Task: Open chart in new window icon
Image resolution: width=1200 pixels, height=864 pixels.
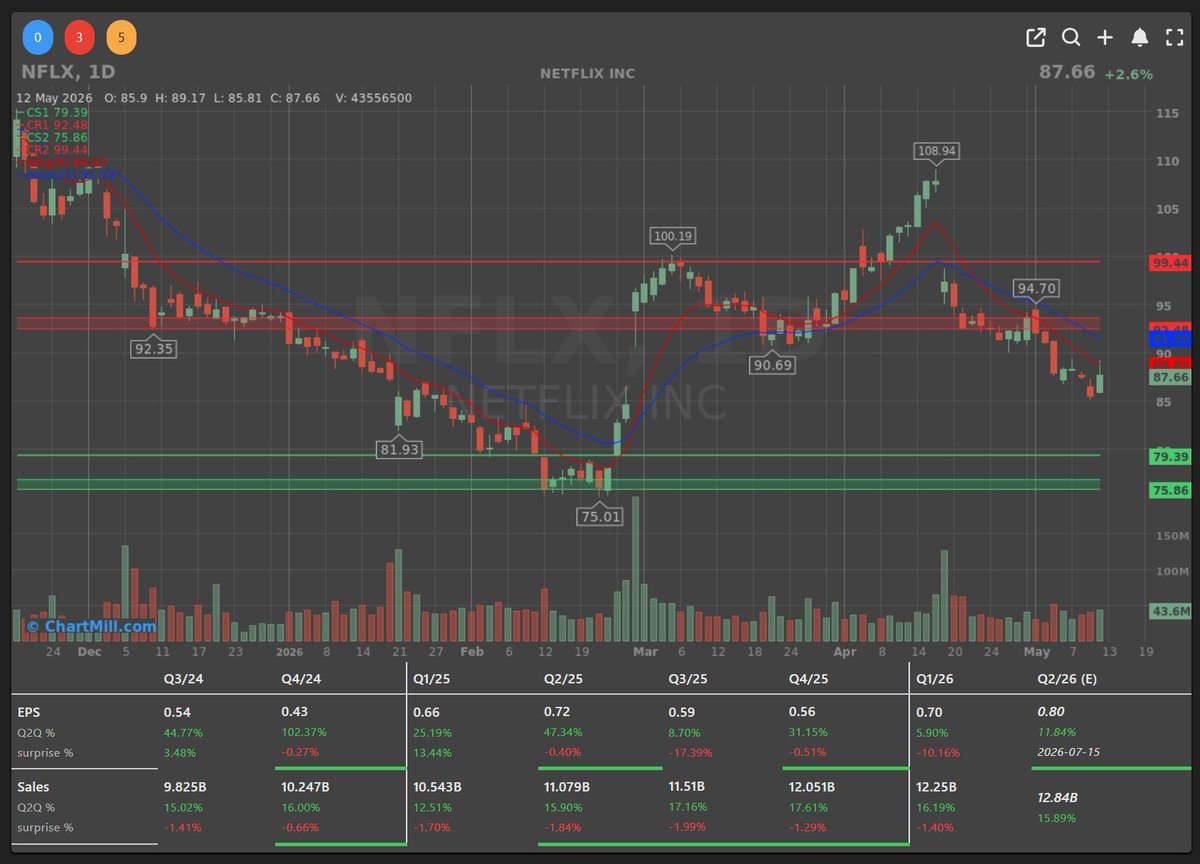Action: 1036,38
